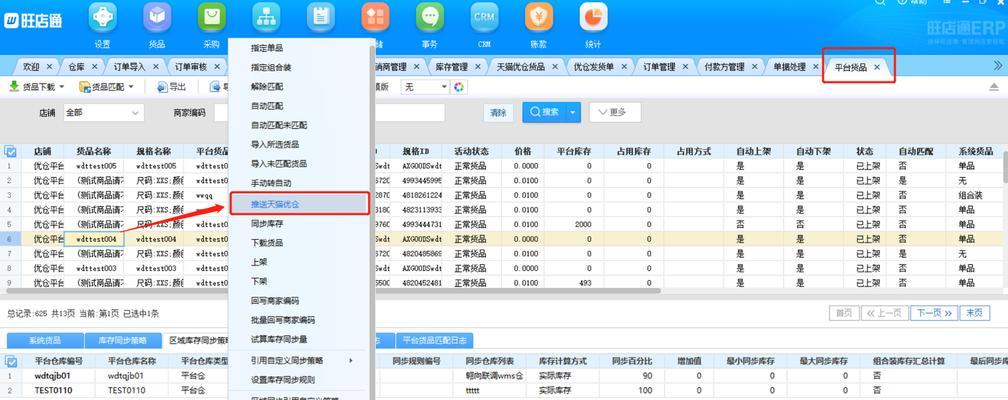The height and width of the screenshot is (400, 1008).
Task: Switch to the 库存同步策略 bottom tab
Action: (122, 340)
